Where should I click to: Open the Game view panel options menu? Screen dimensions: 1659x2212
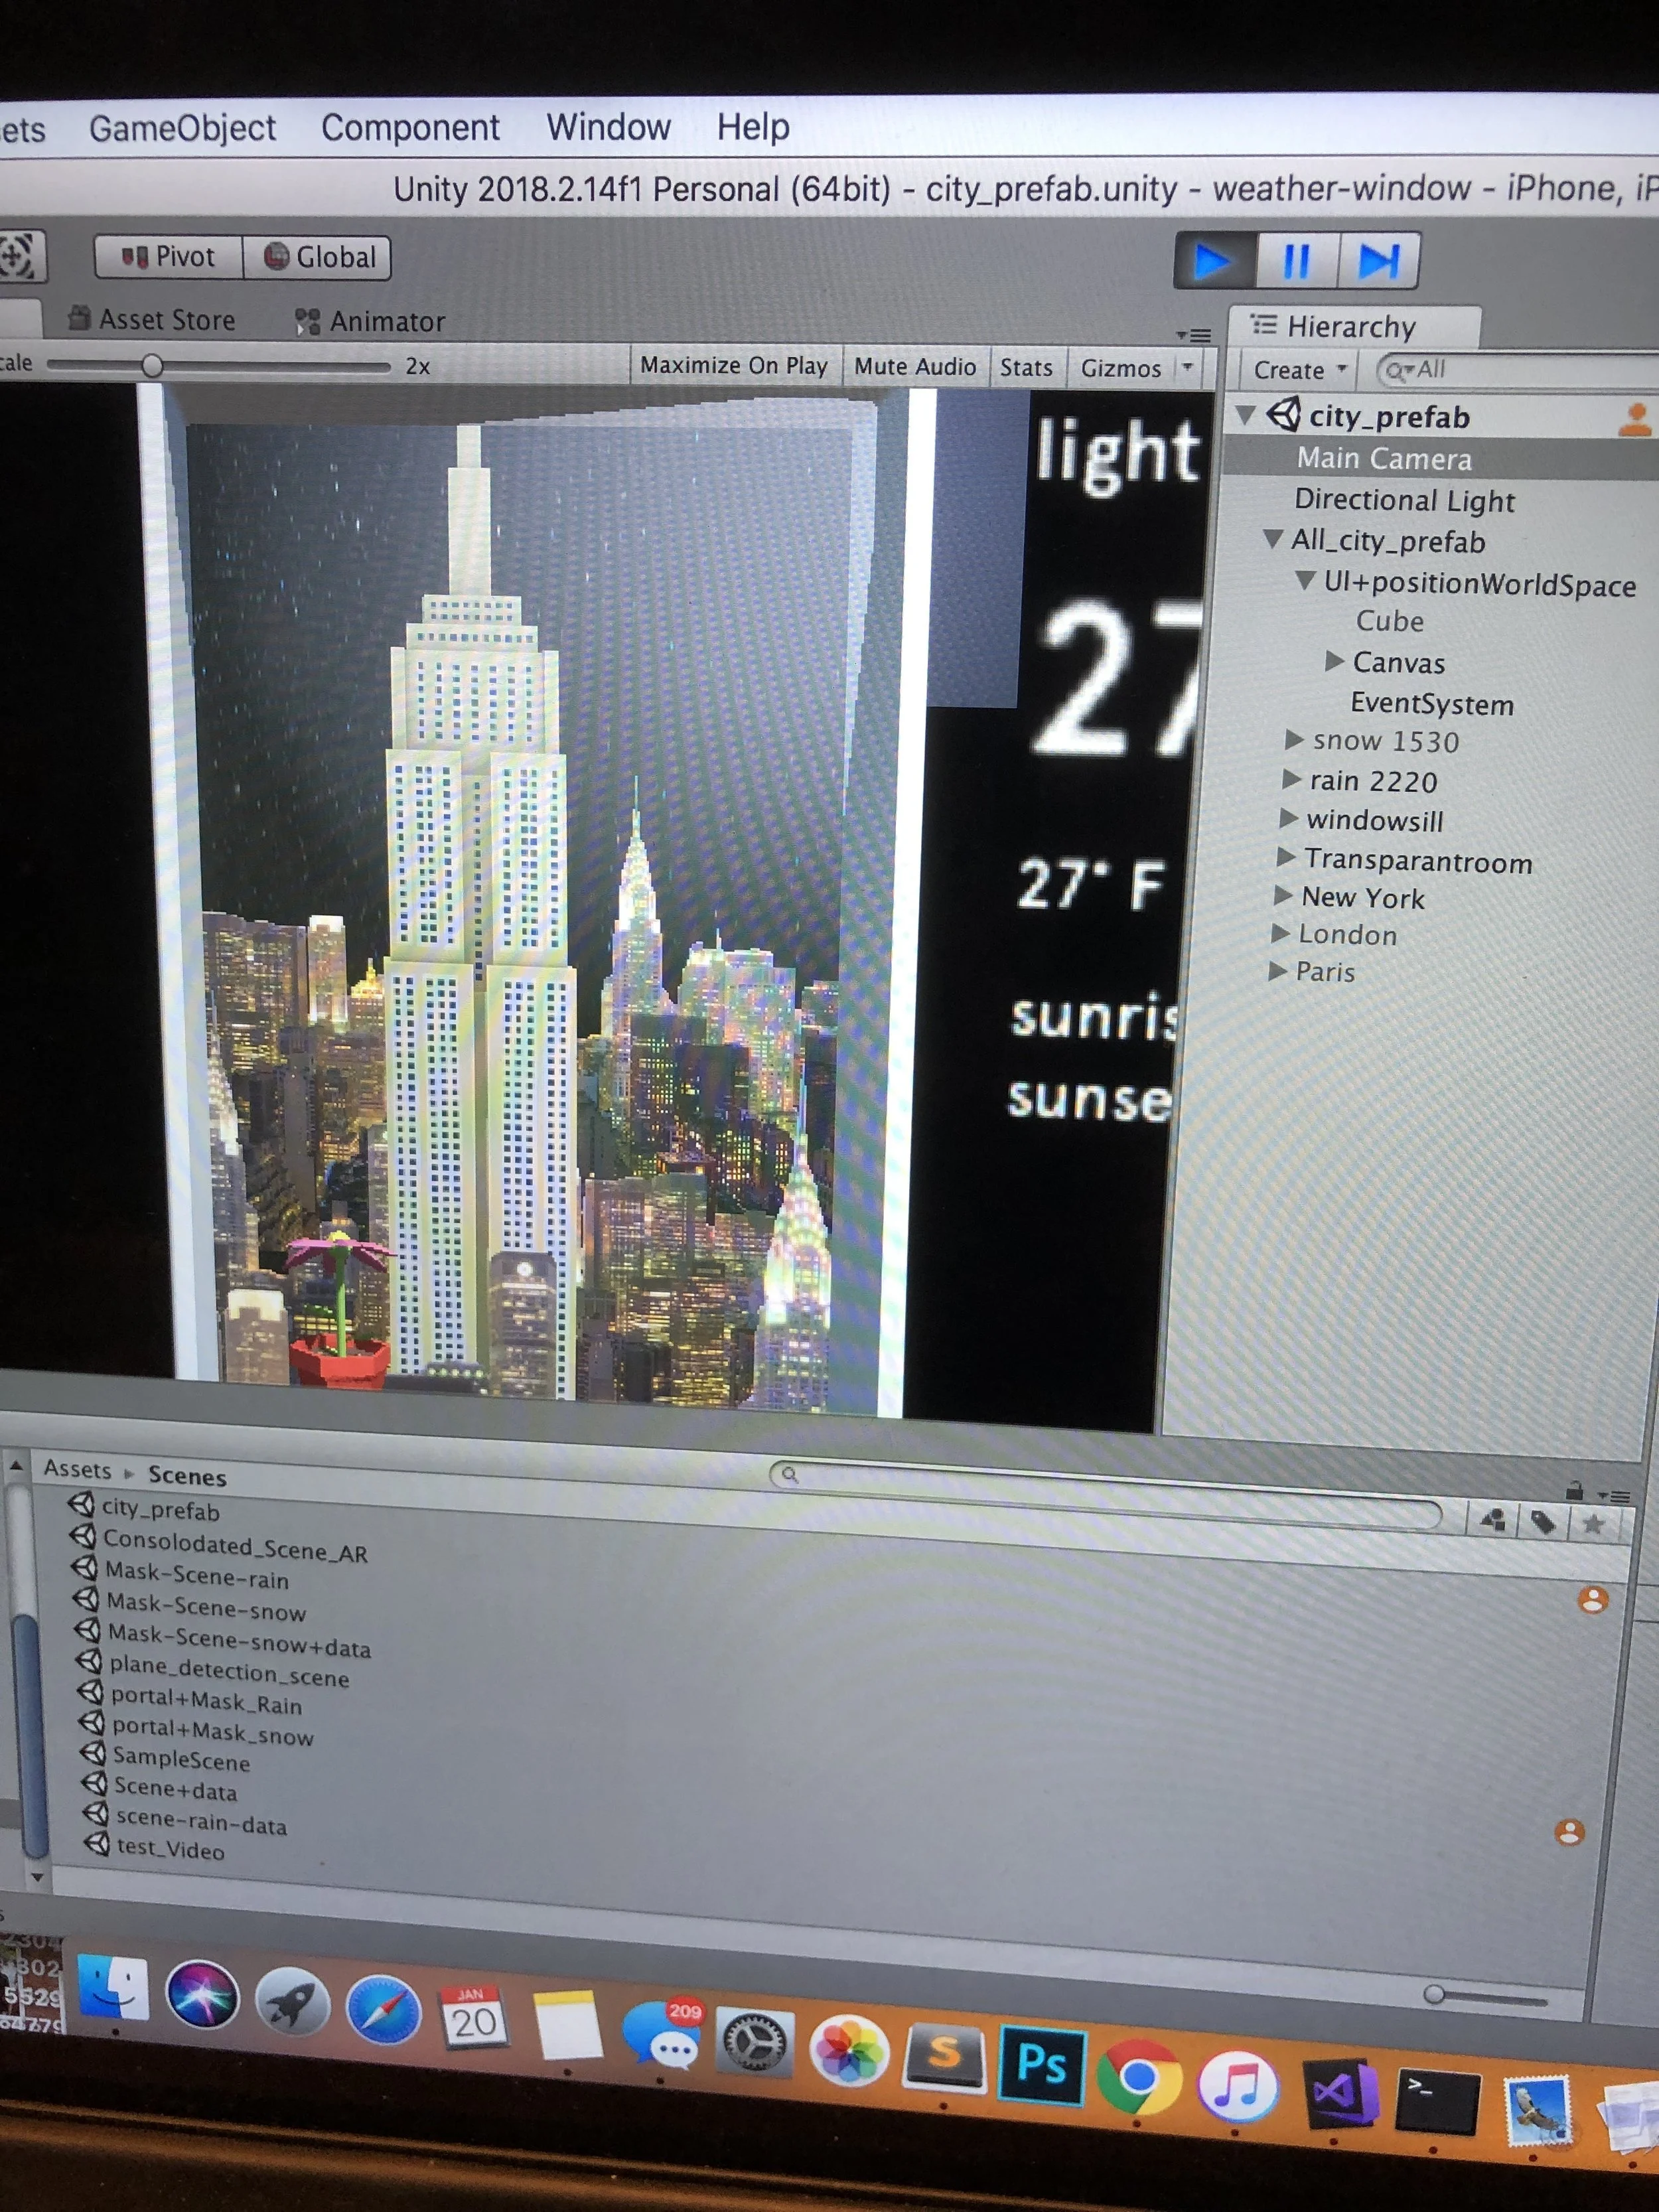(x=1194, y=335)
